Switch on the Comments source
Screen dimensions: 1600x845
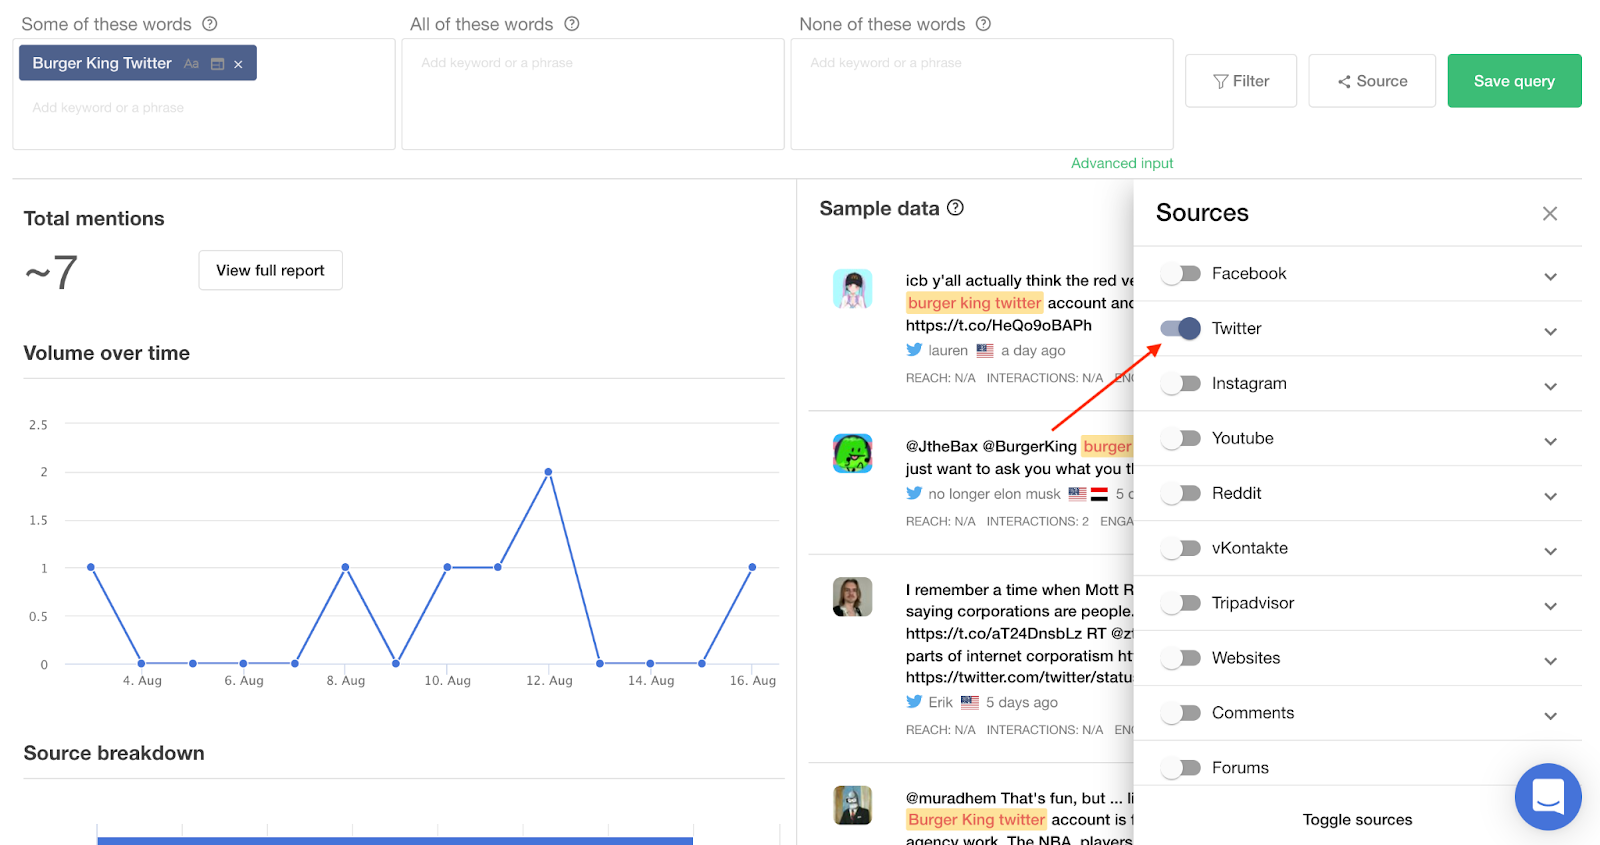tap(1181, 714)
